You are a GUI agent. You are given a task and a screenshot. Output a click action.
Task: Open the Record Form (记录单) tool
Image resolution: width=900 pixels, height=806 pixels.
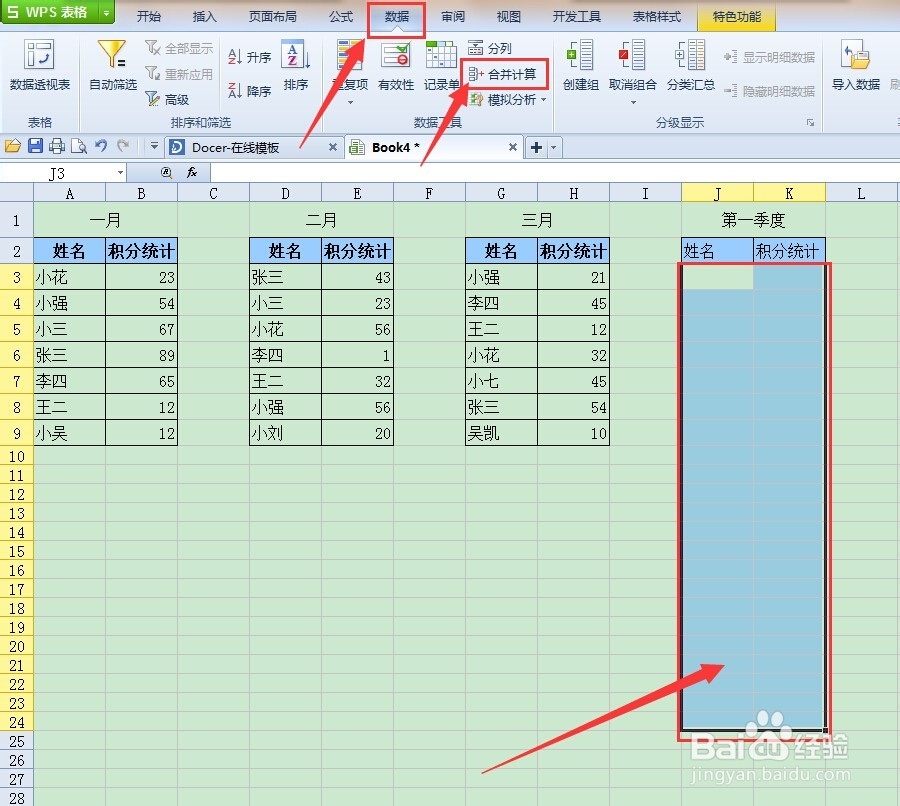pyautogui.click(x=441, y=65)
